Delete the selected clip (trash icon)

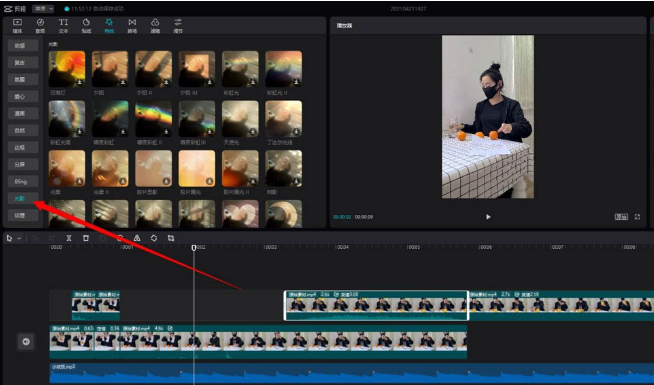click(86, 238)
